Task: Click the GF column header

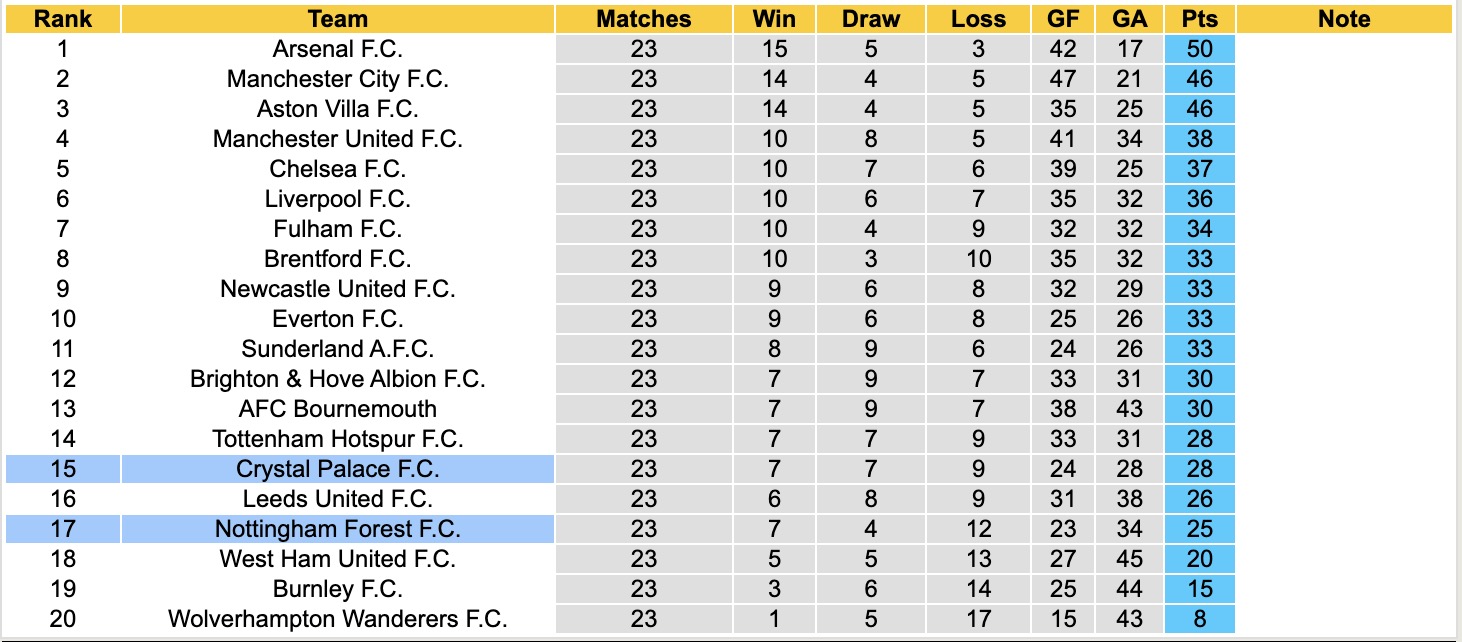Action: [x=1063, y=19]
